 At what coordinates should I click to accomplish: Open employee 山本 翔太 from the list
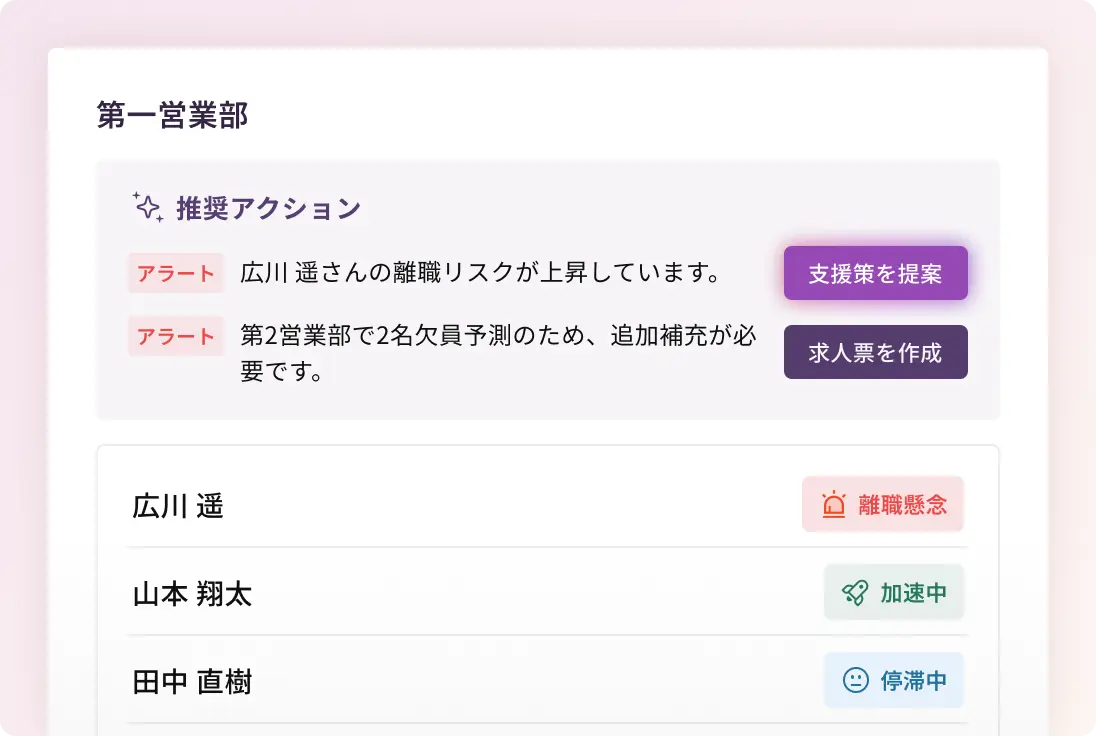pyautogui.click(x=192, y=594)
